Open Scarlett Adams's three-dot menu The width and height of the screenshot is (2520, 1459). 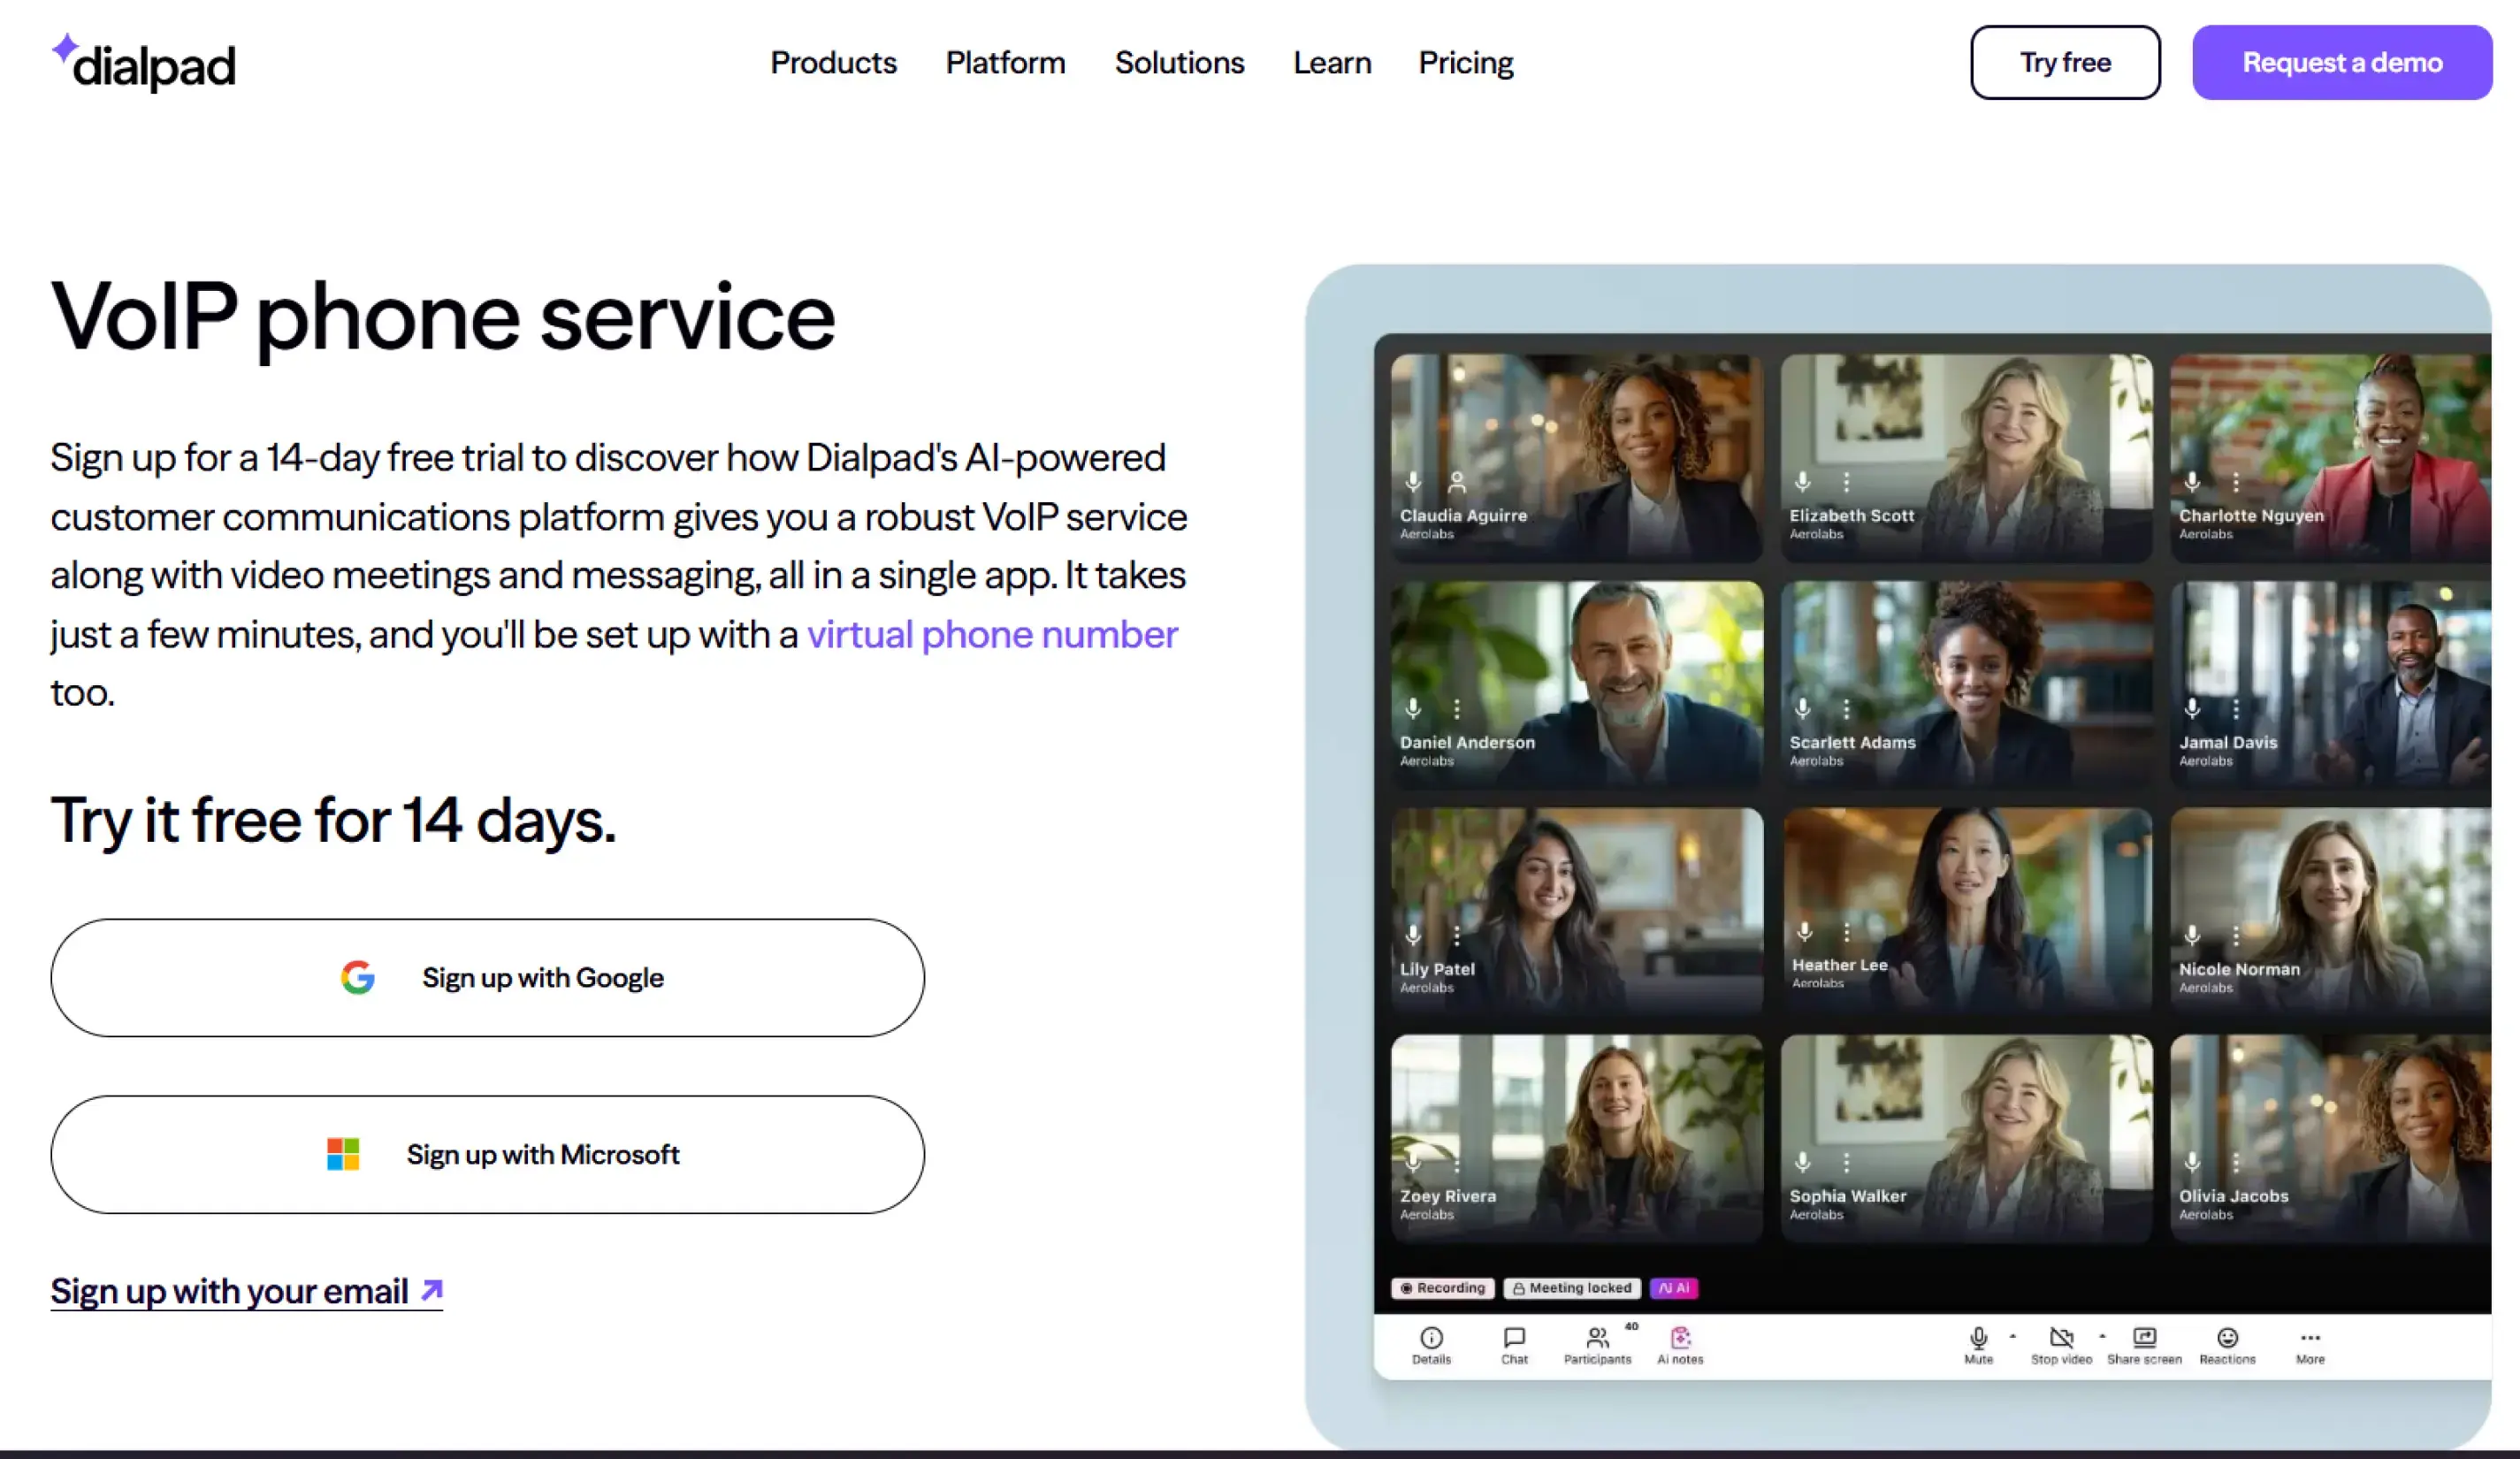pyautogui.click(x=1846, y=709)
